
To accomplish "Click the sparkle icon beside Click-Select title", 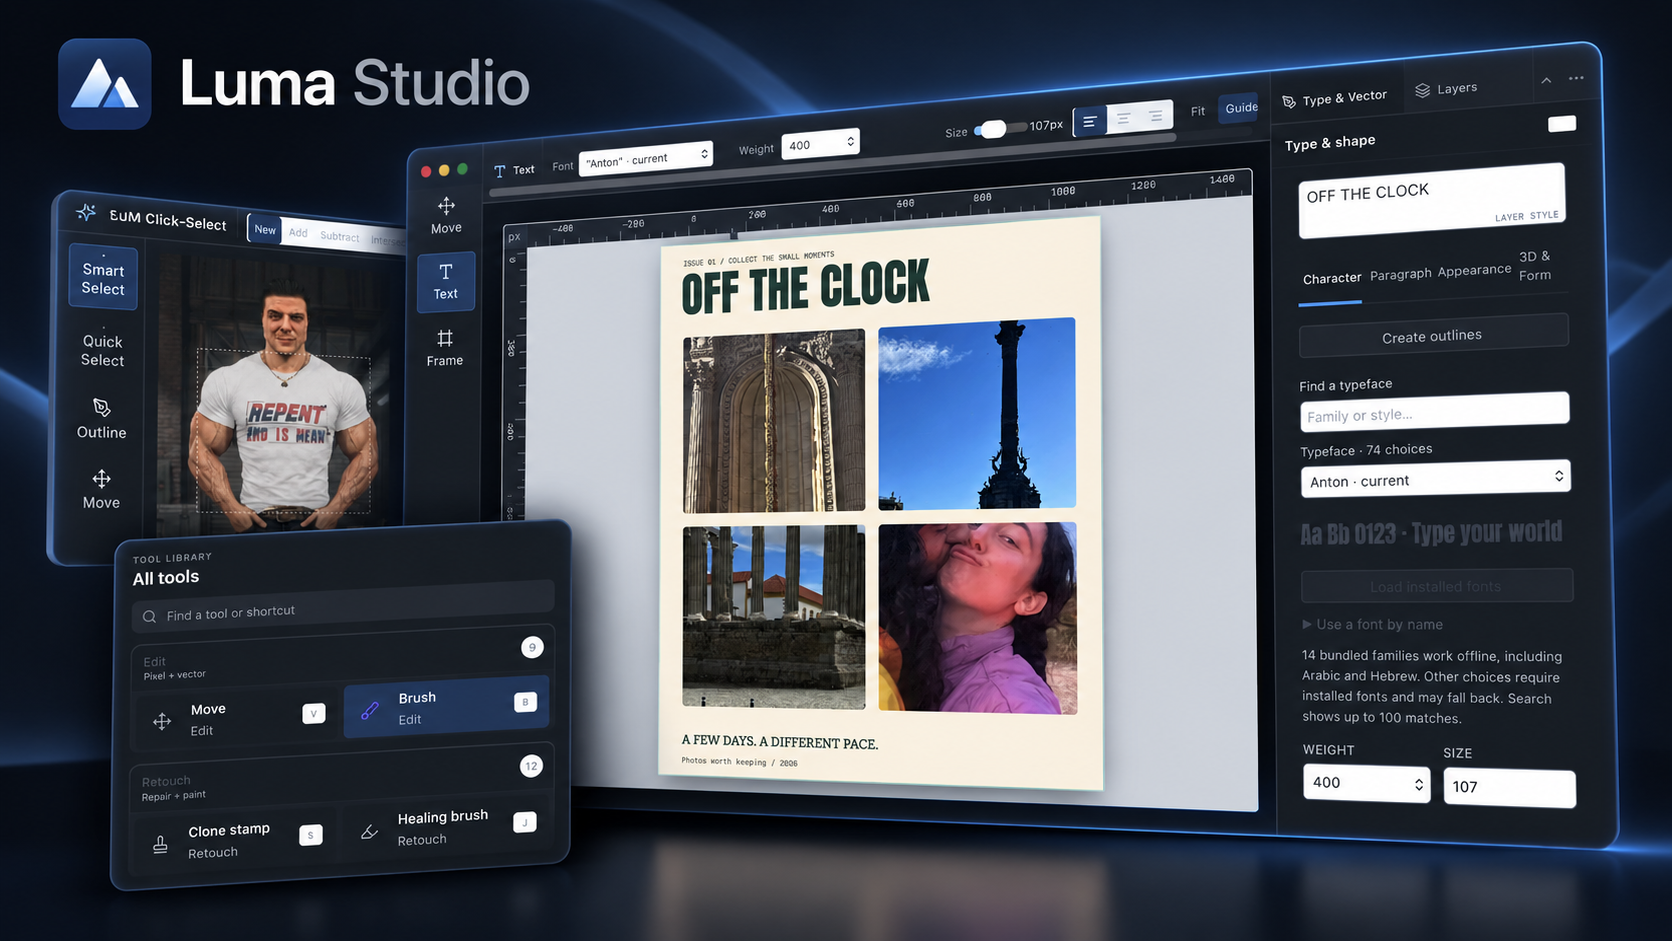I will click(x=86, y=213).
